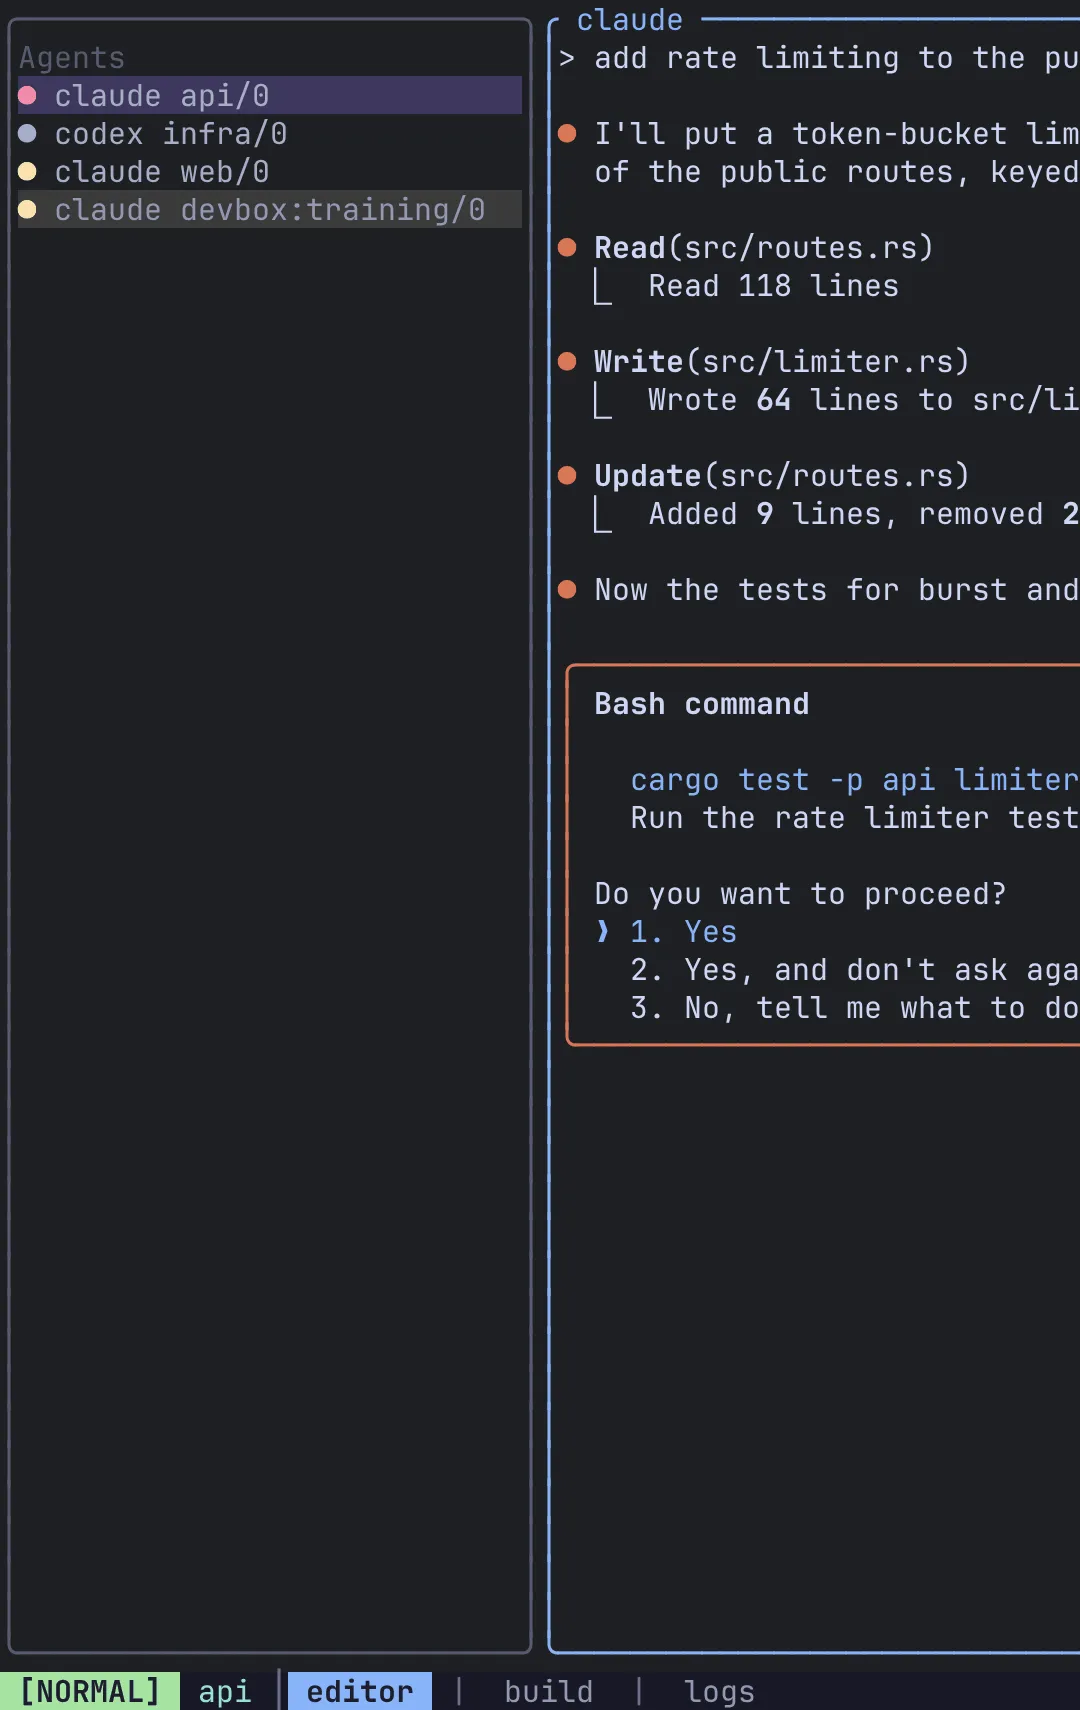Click the orange bullet next to Write(src/limiter.rs)
The height and width of the screenshot is (1710, 1080).
pos(567,361)
